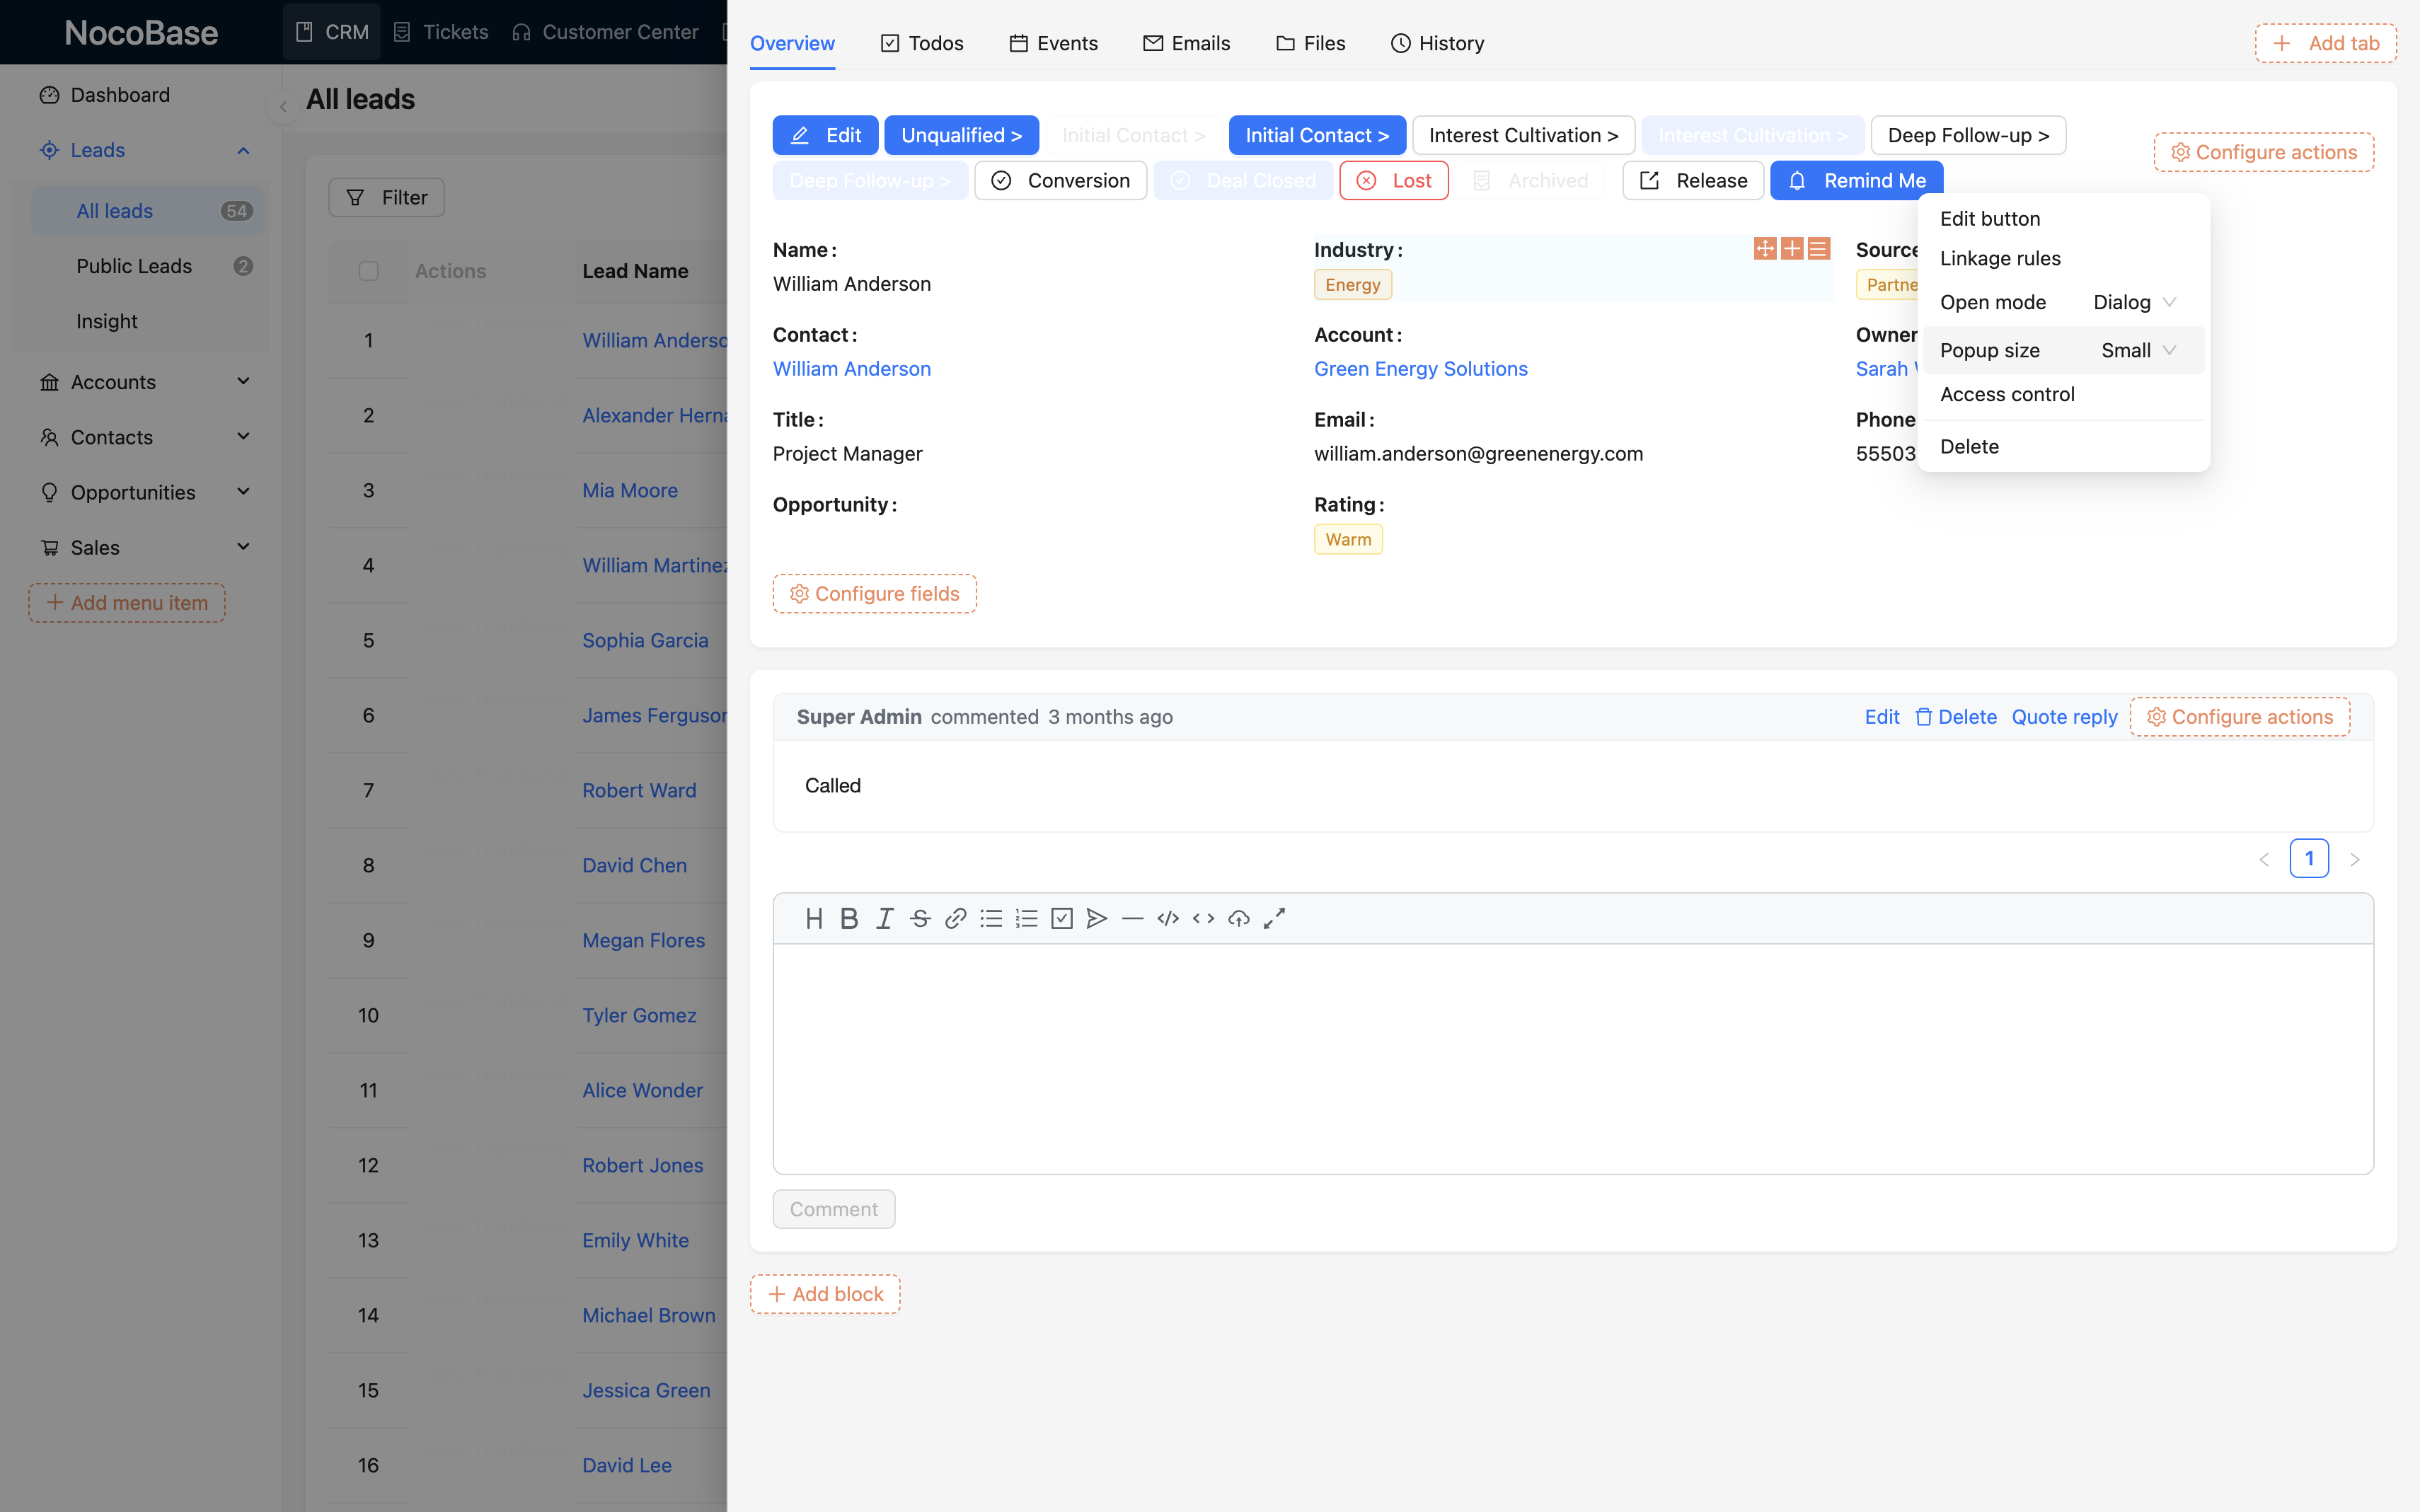Click into the comment text area
This screenshot has height=1512, width=2420.
pos(1572,1058)
